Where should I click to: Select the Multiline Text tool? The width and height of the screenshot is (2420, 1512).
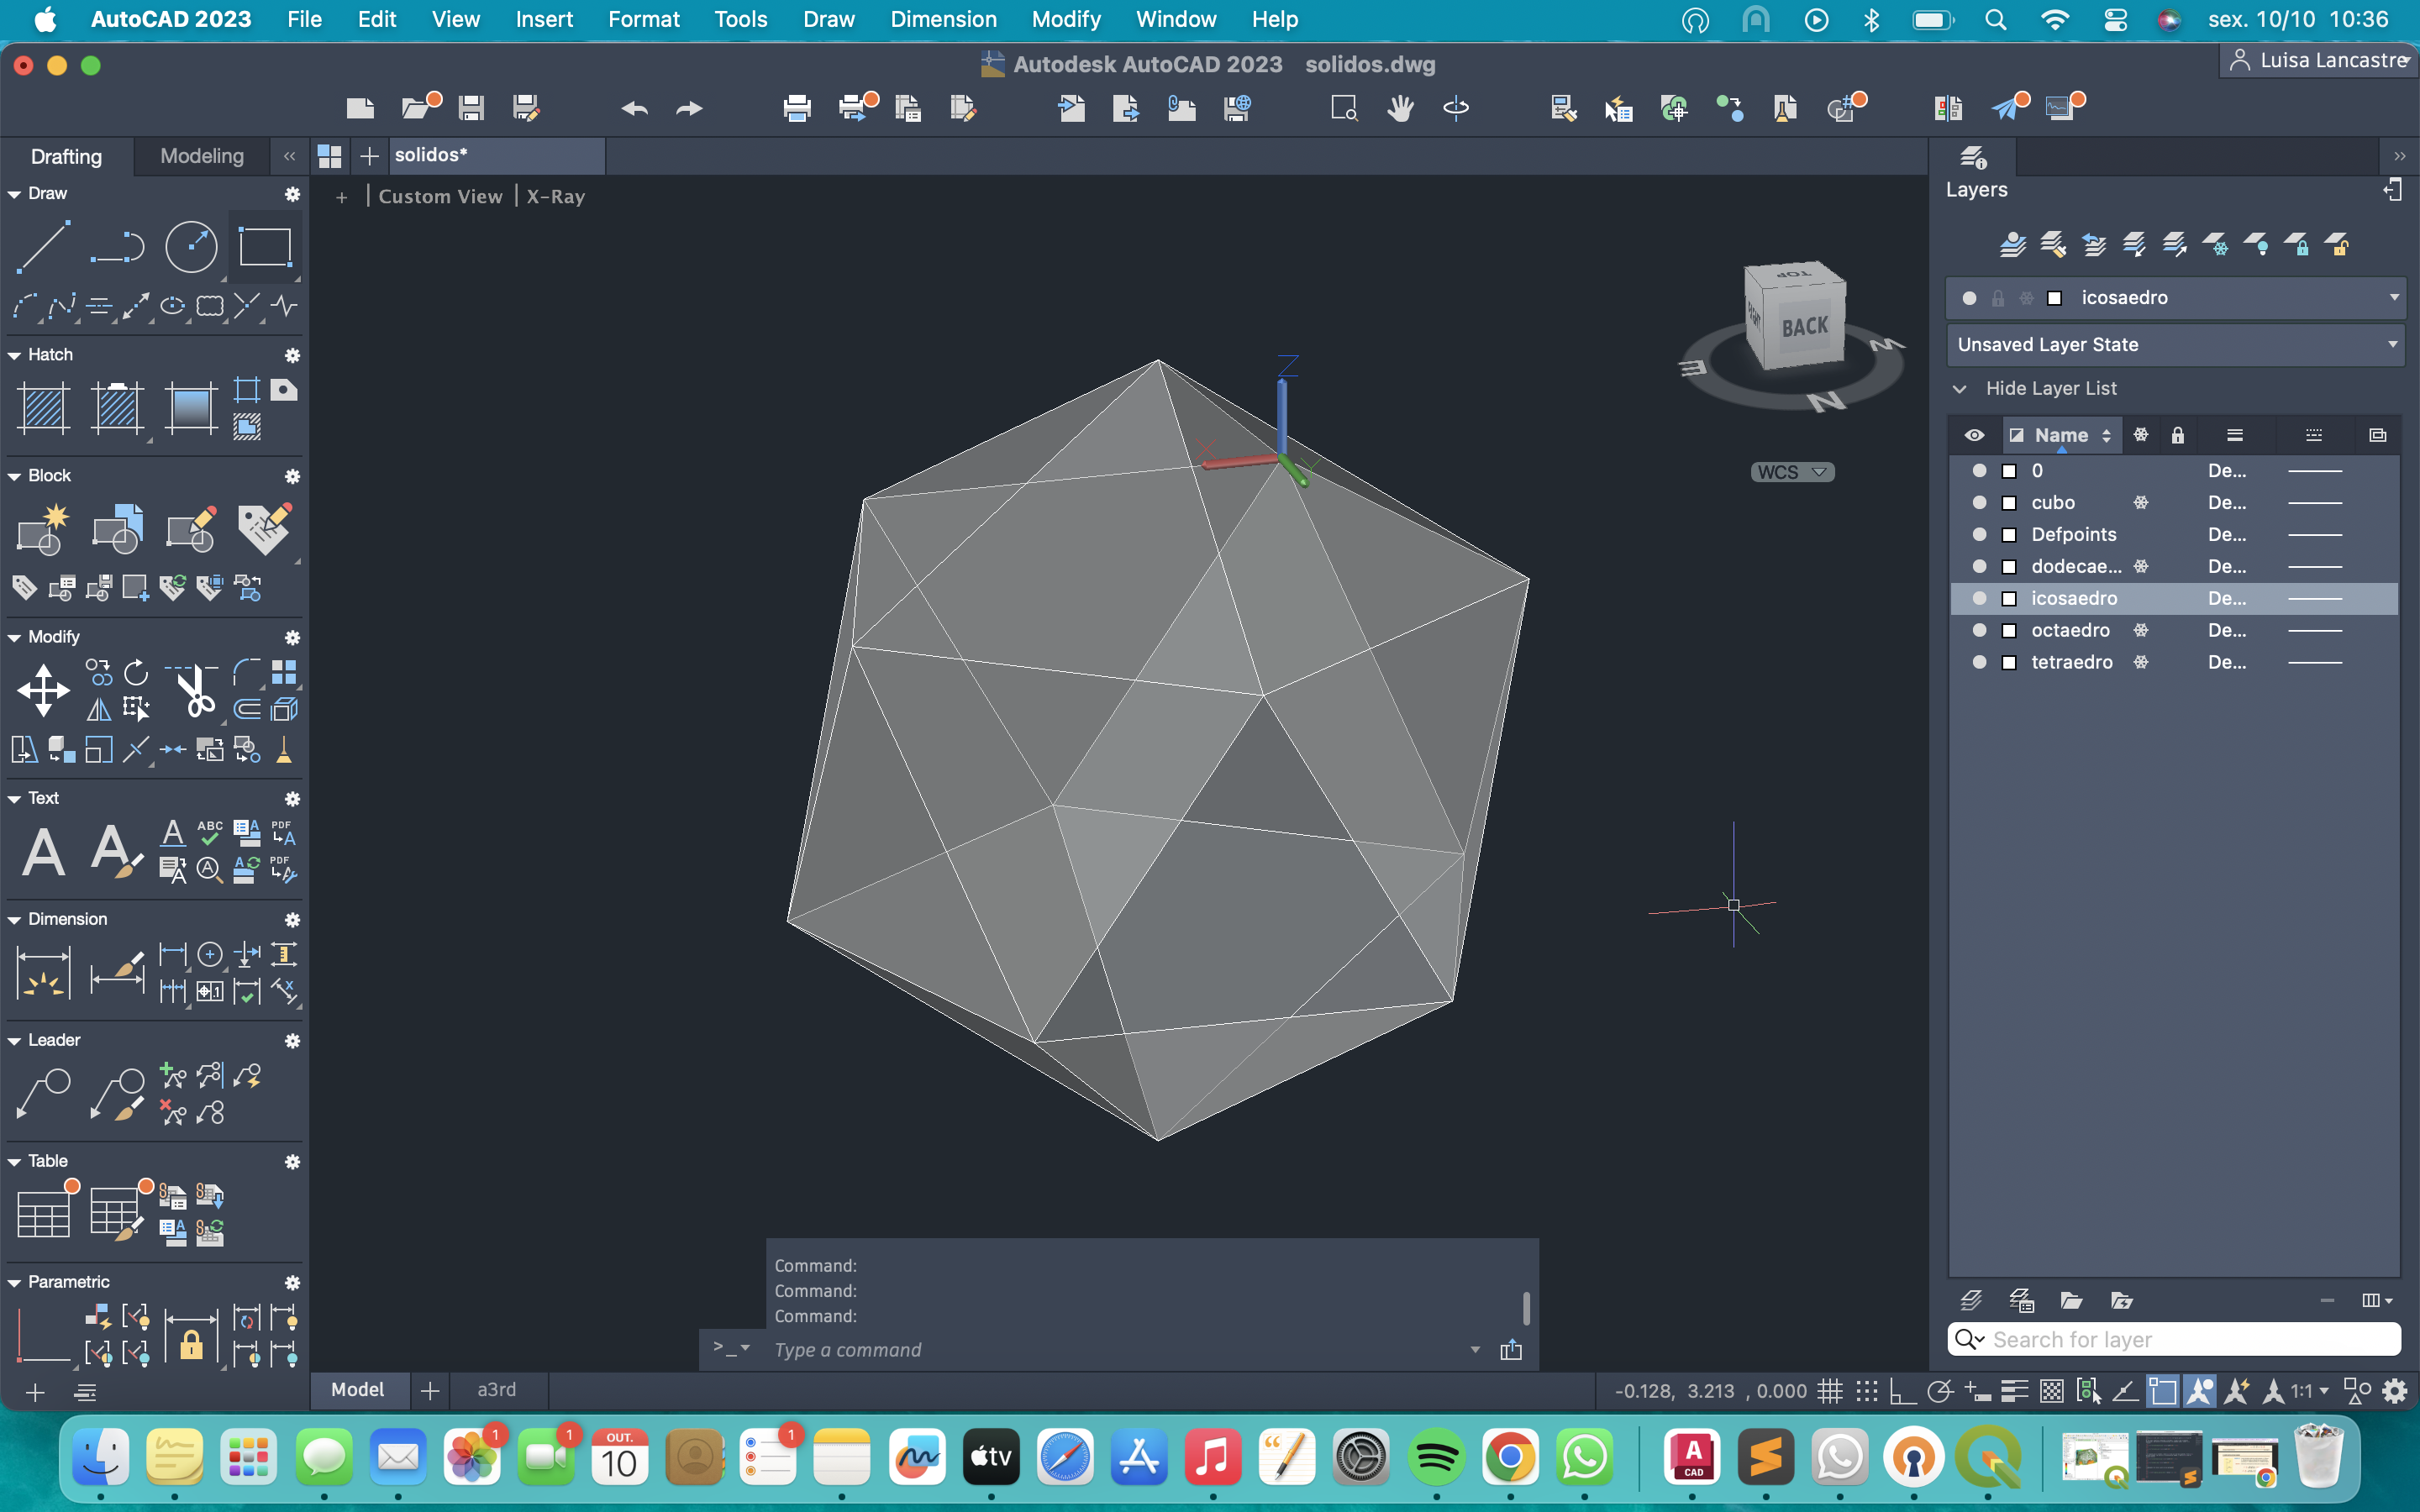(43, 852)
